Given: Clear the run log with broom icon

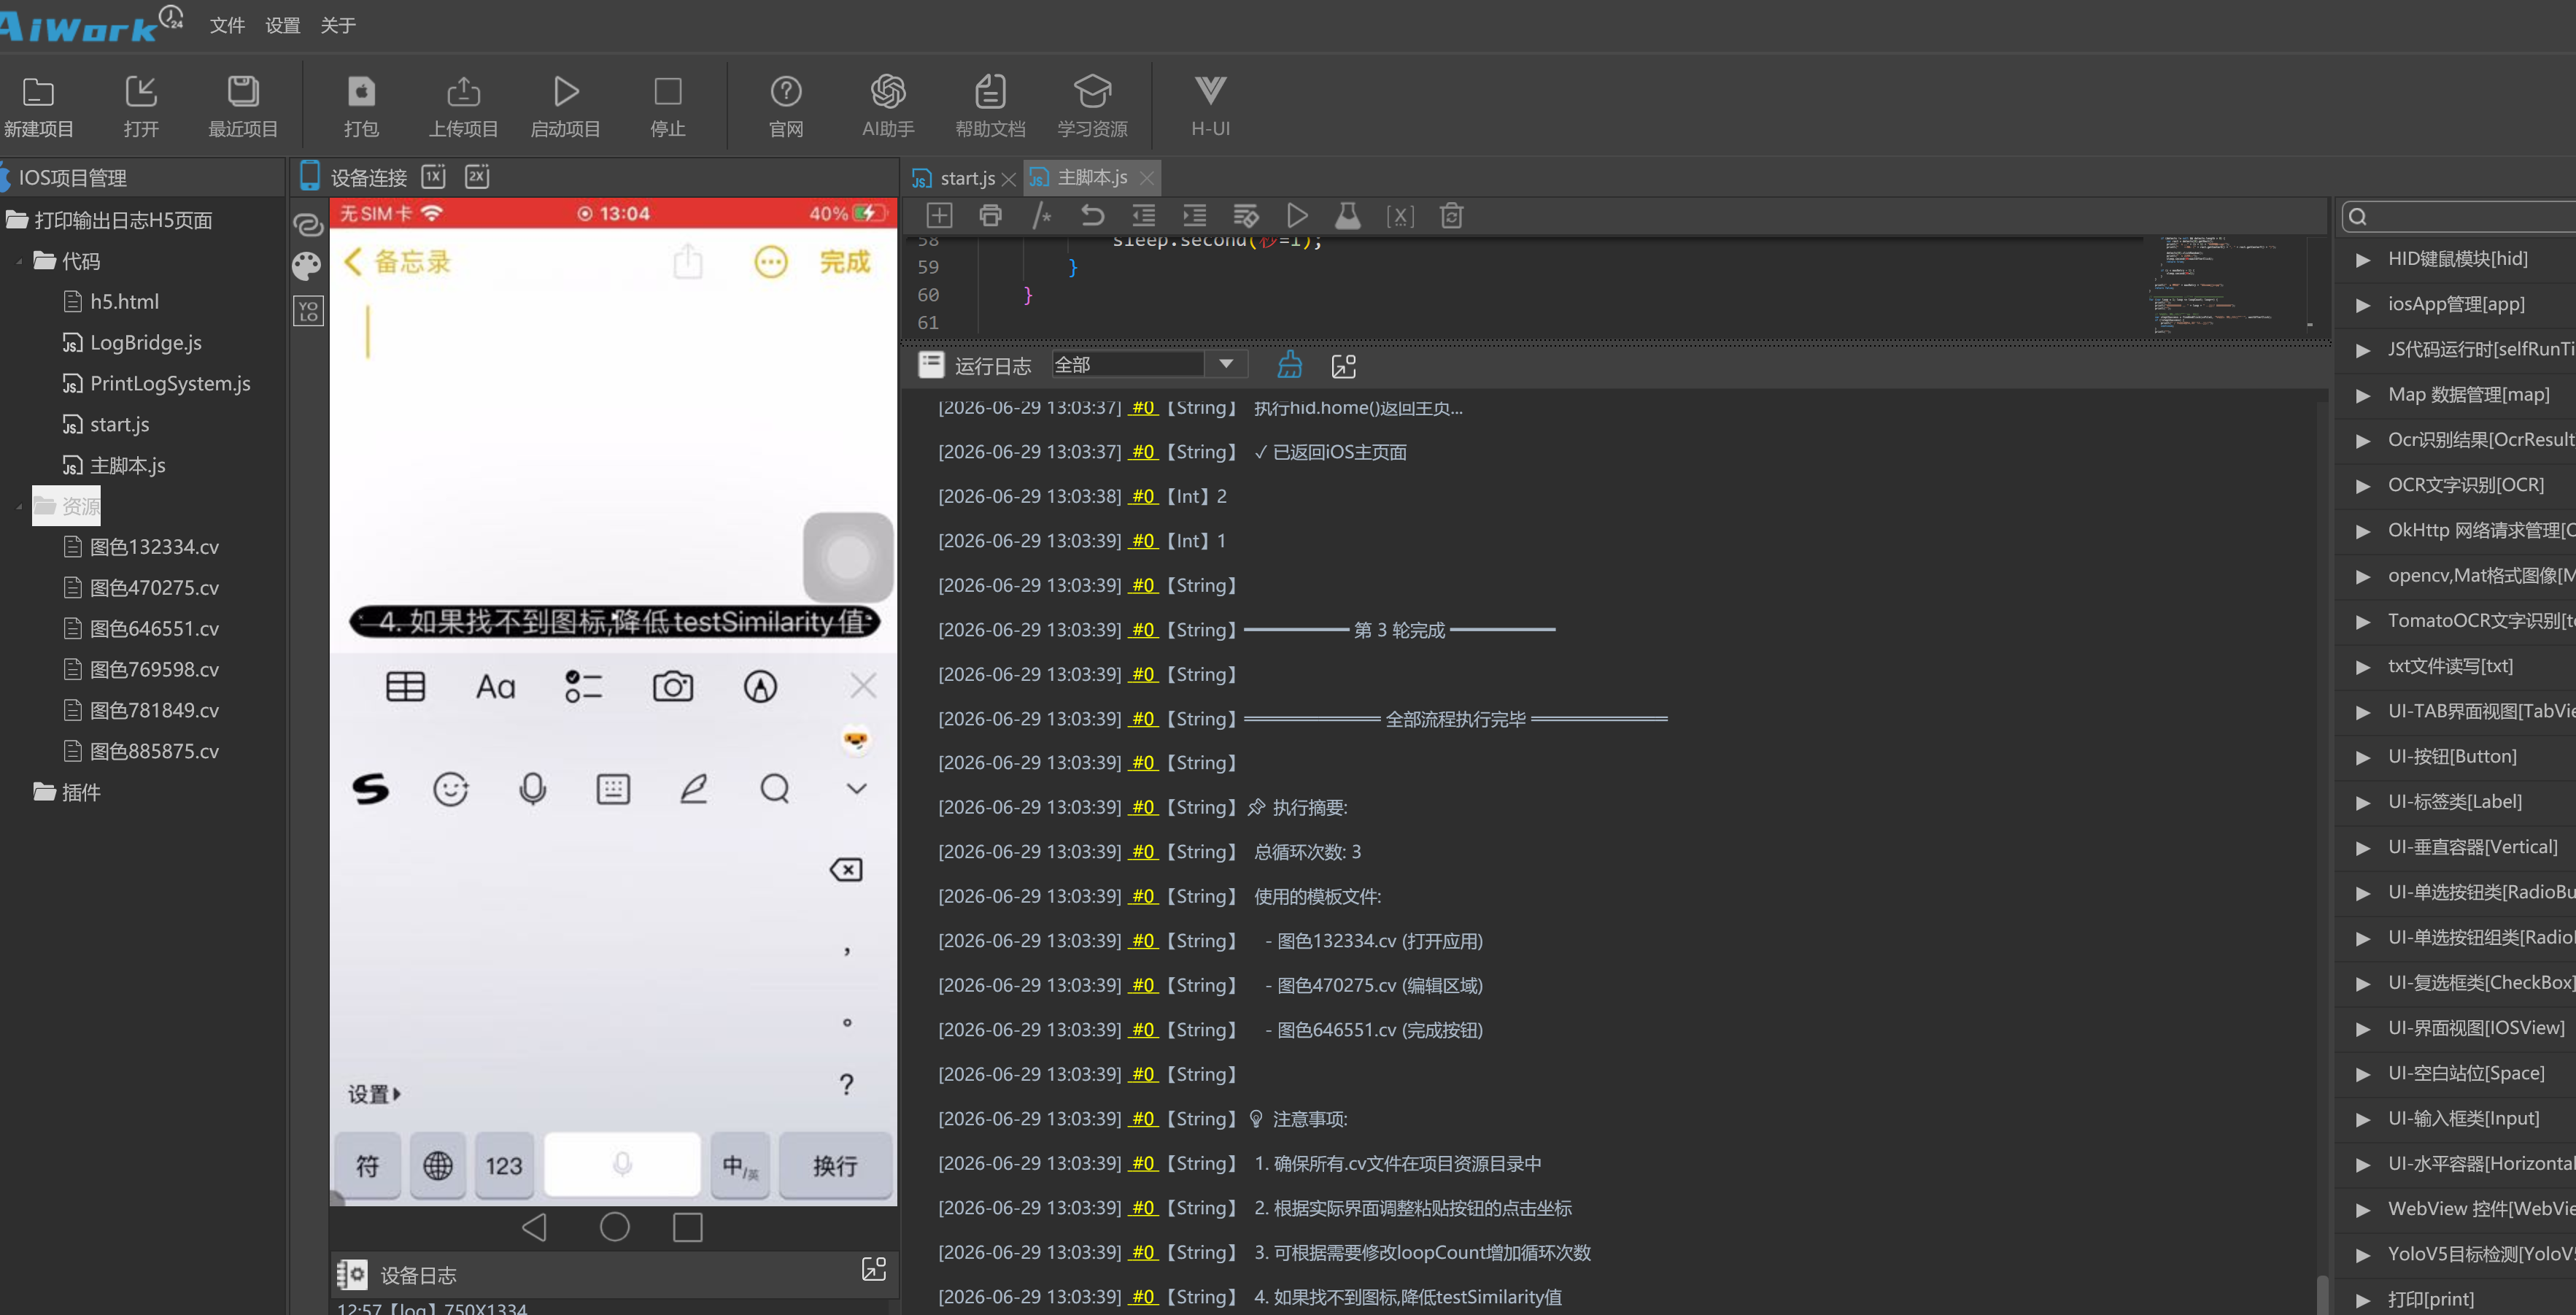Looking at the screenshot, I should pyautogui.click(x=1289, y=365).
